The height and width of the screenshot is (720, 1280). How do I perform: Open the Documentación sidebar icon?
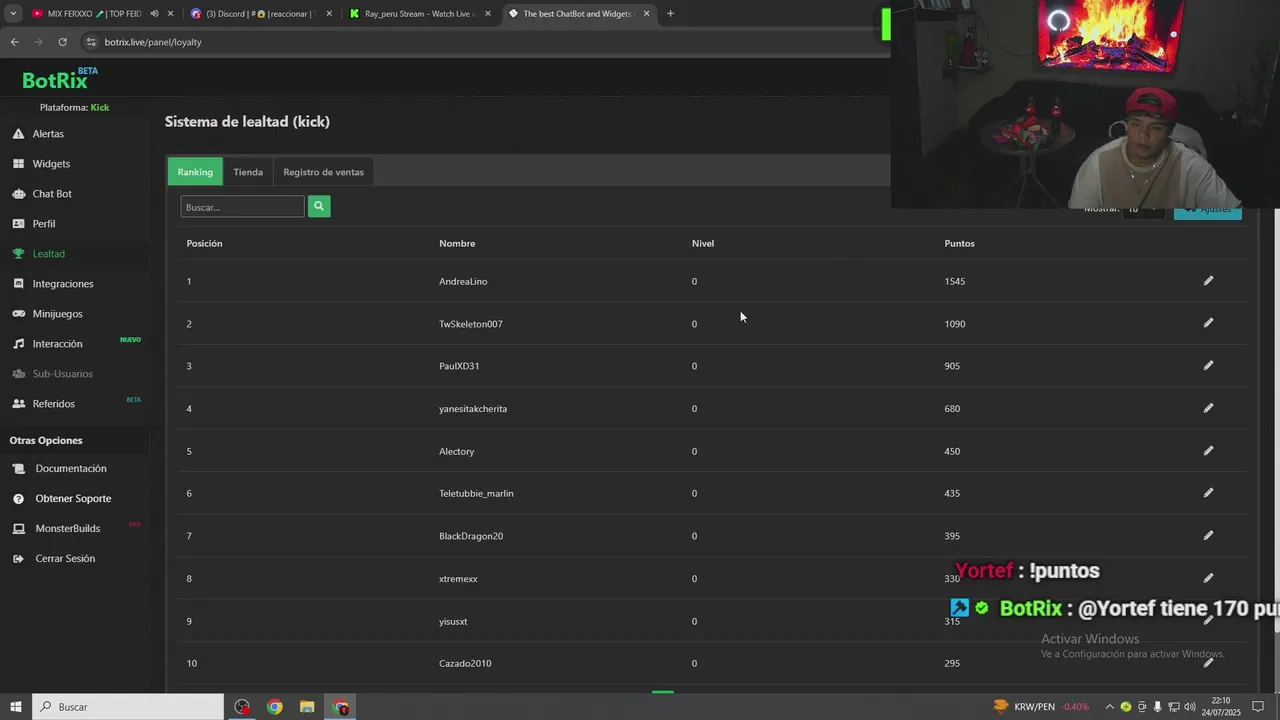click(18, 469)
